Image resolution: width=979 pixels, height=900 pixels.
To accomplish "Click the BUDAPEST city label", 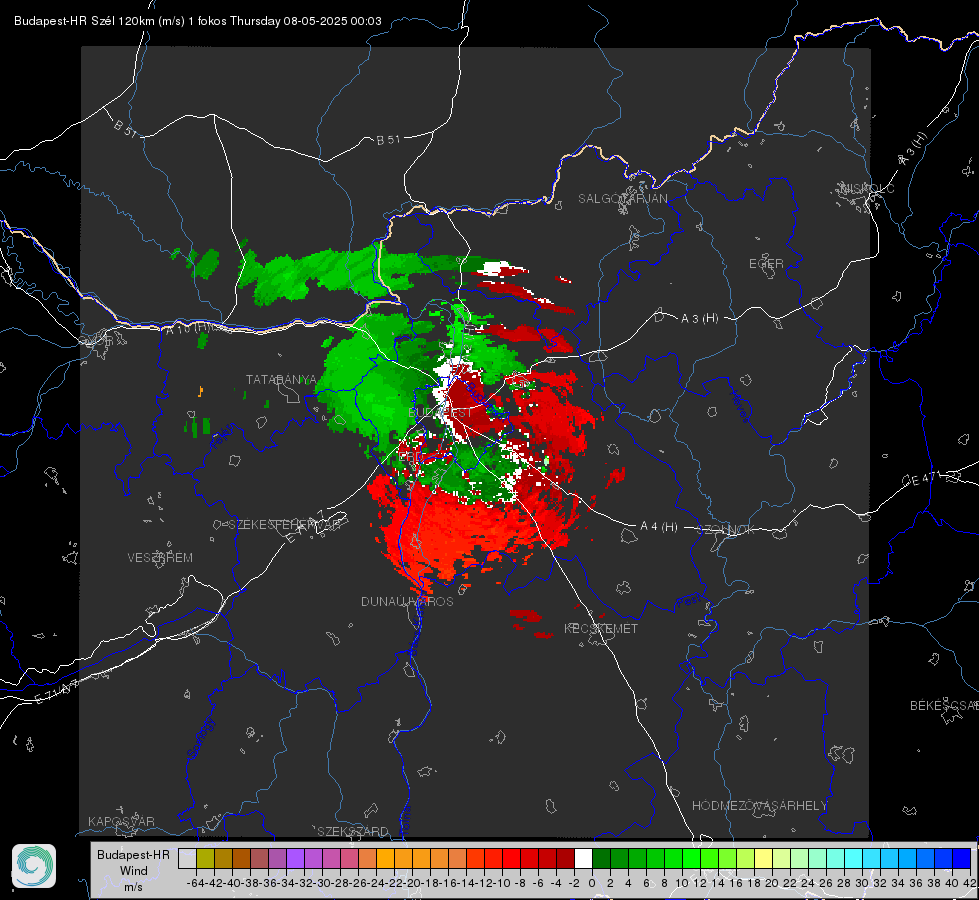I will [440, 413].
